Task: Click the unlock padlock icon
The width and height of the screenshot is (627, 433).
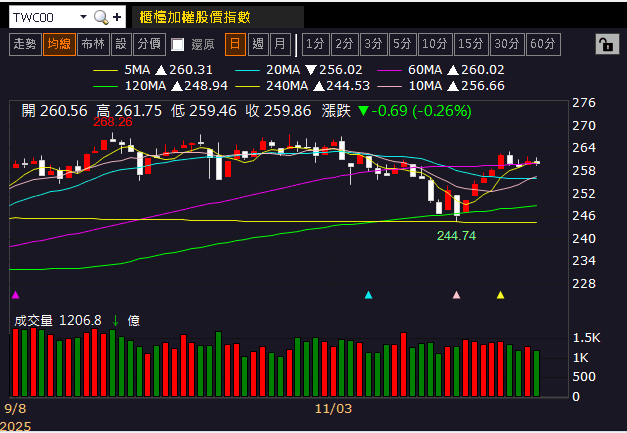Action: tap(607, 44)
